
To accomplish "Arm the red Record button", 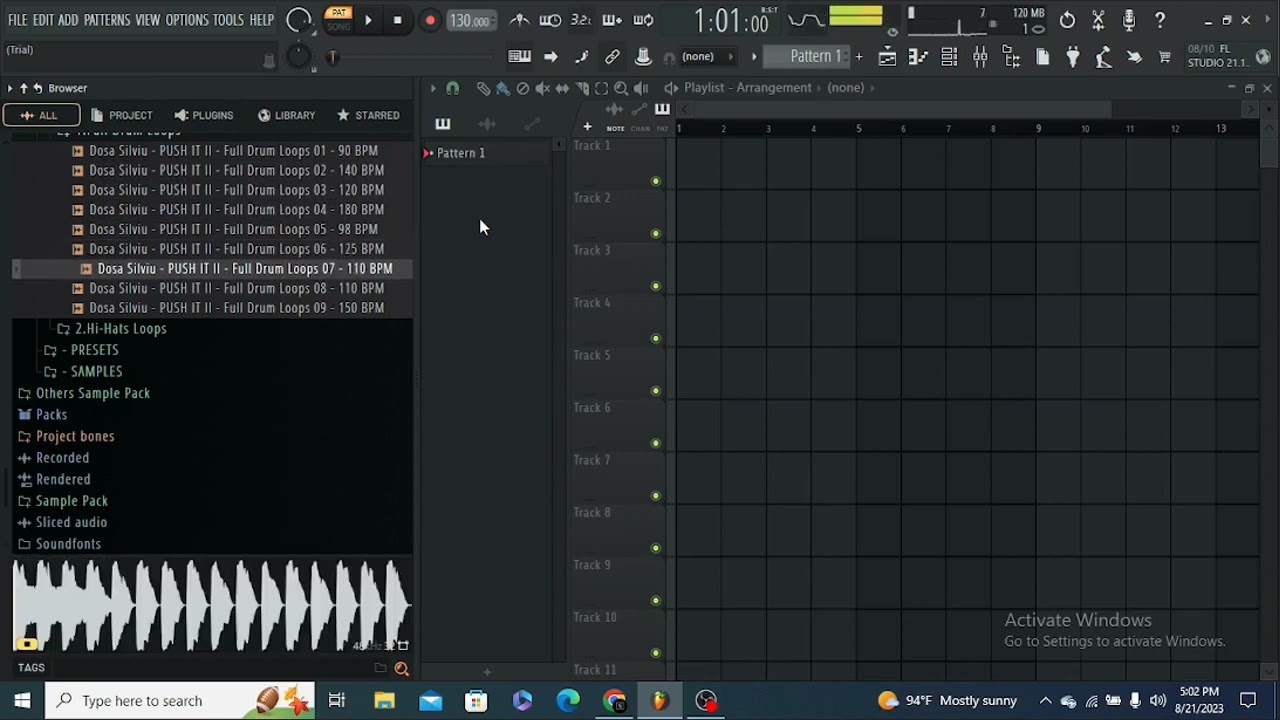I will pyautogui.click(x=430, y=20).
